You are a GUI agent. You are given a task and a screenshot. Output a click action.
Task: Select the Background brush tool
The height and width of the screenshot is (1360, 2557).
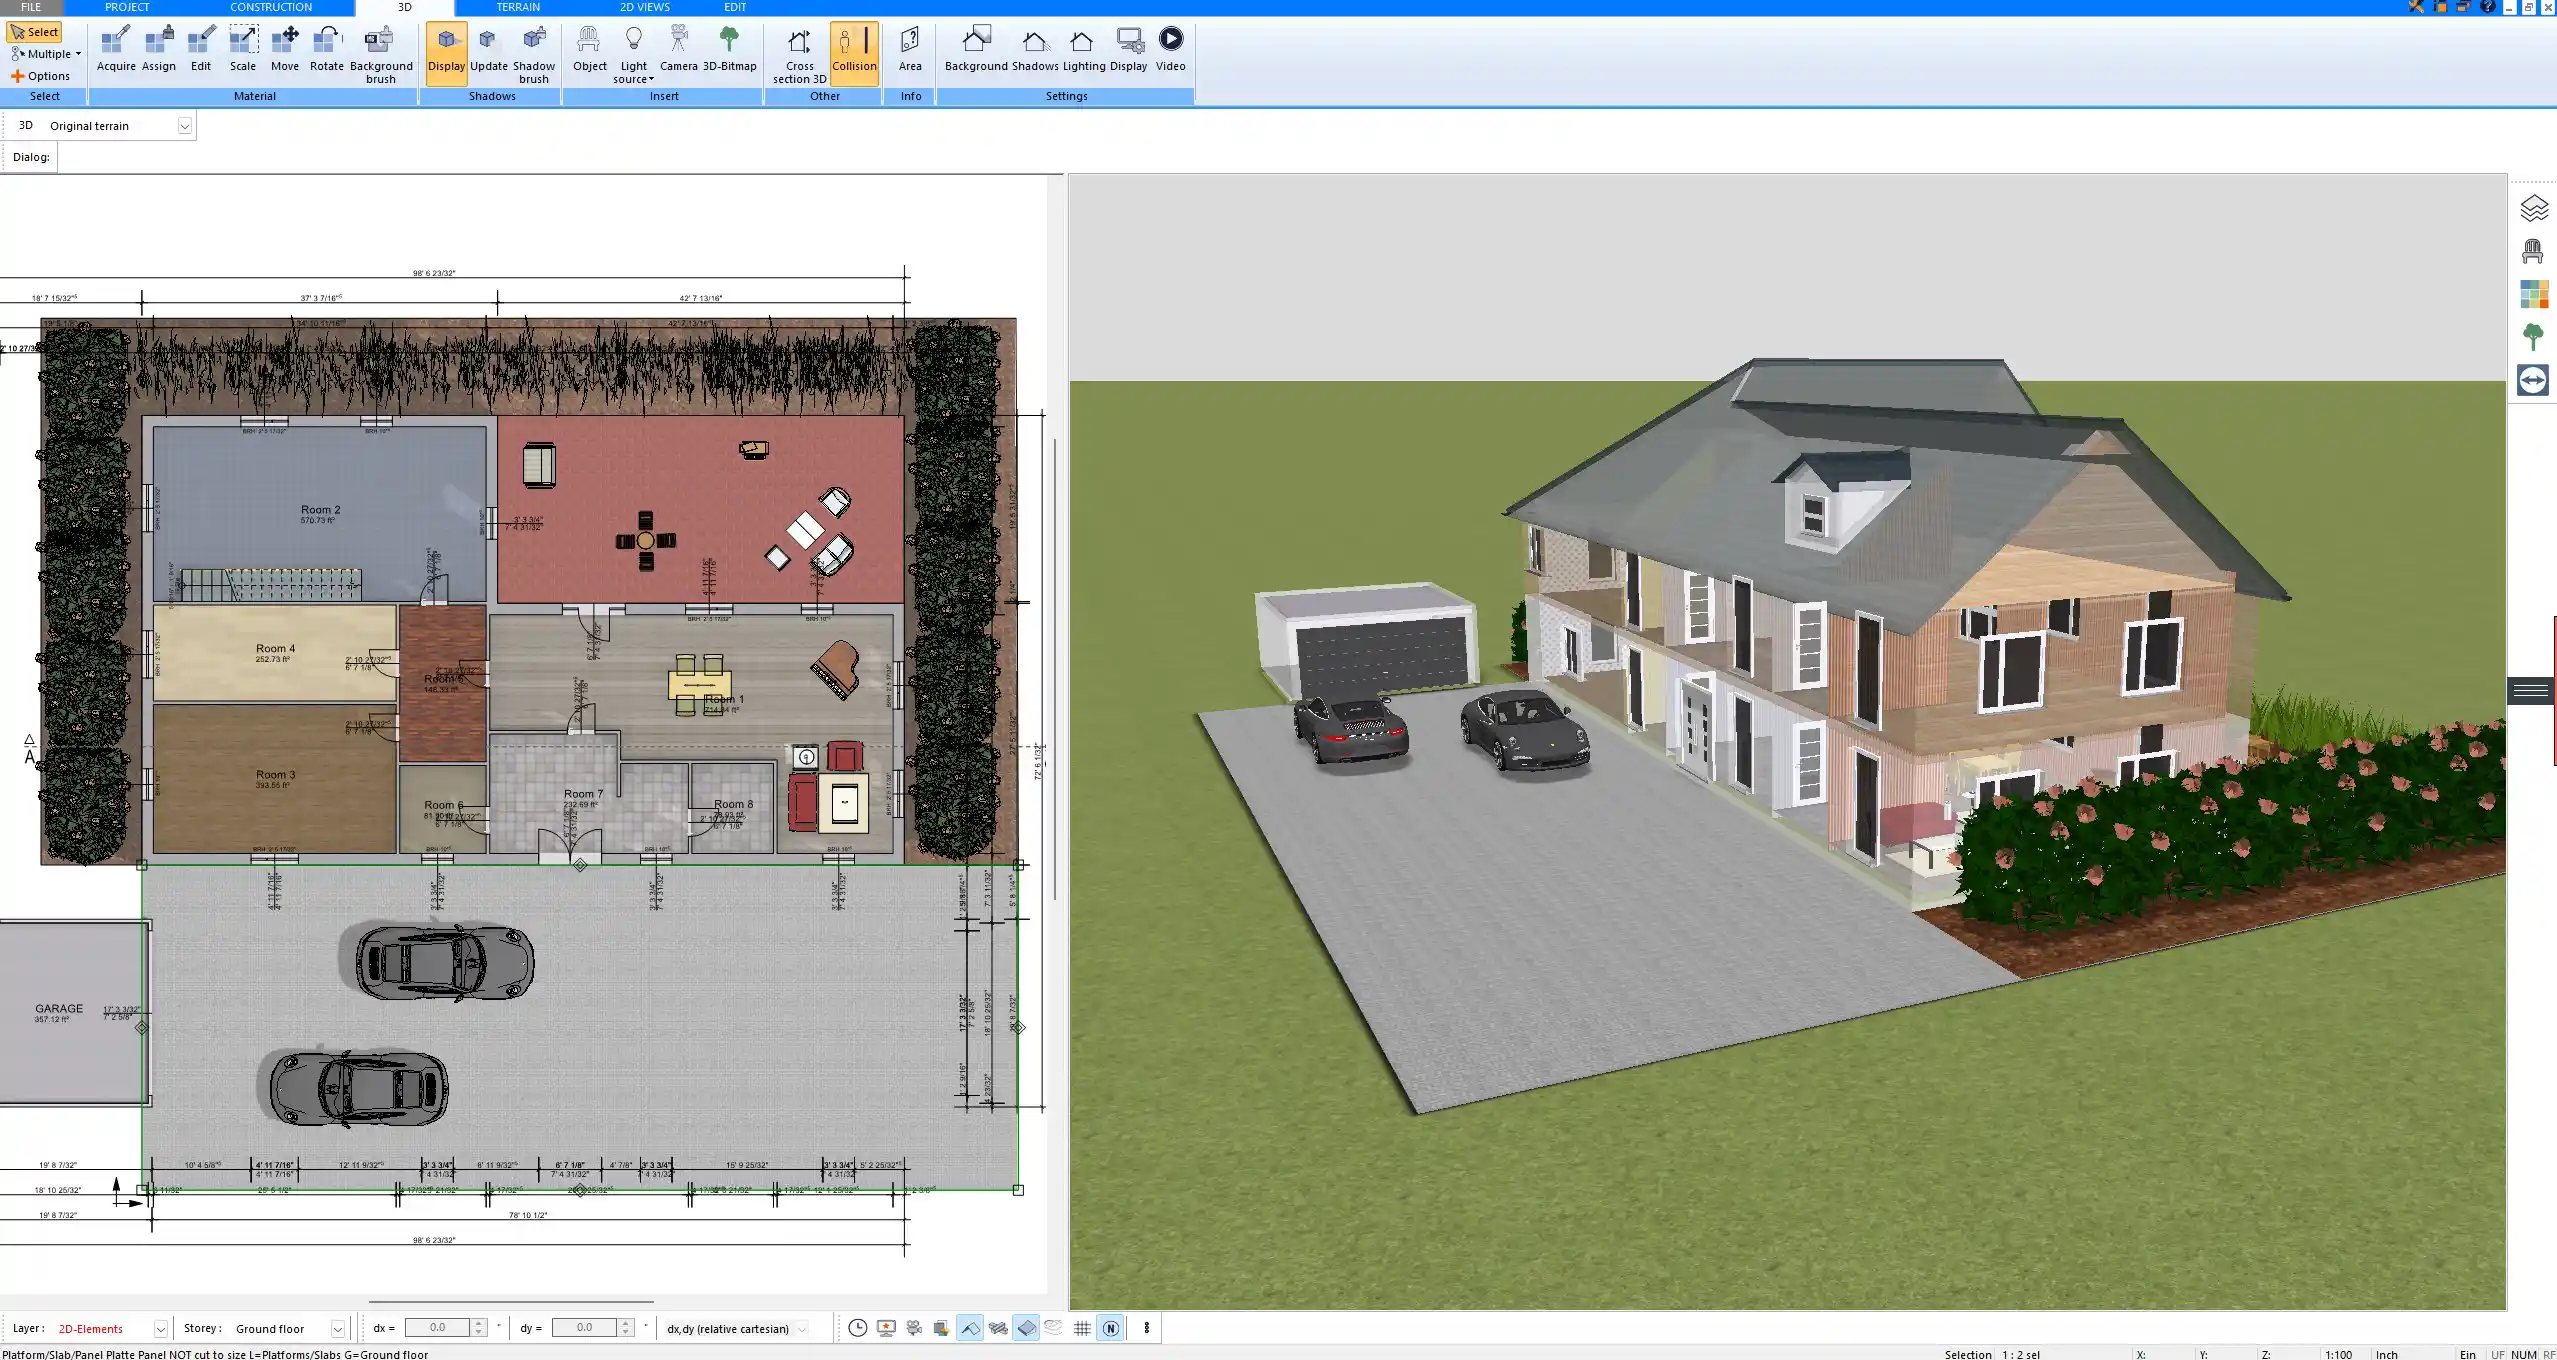click(381, 55)
